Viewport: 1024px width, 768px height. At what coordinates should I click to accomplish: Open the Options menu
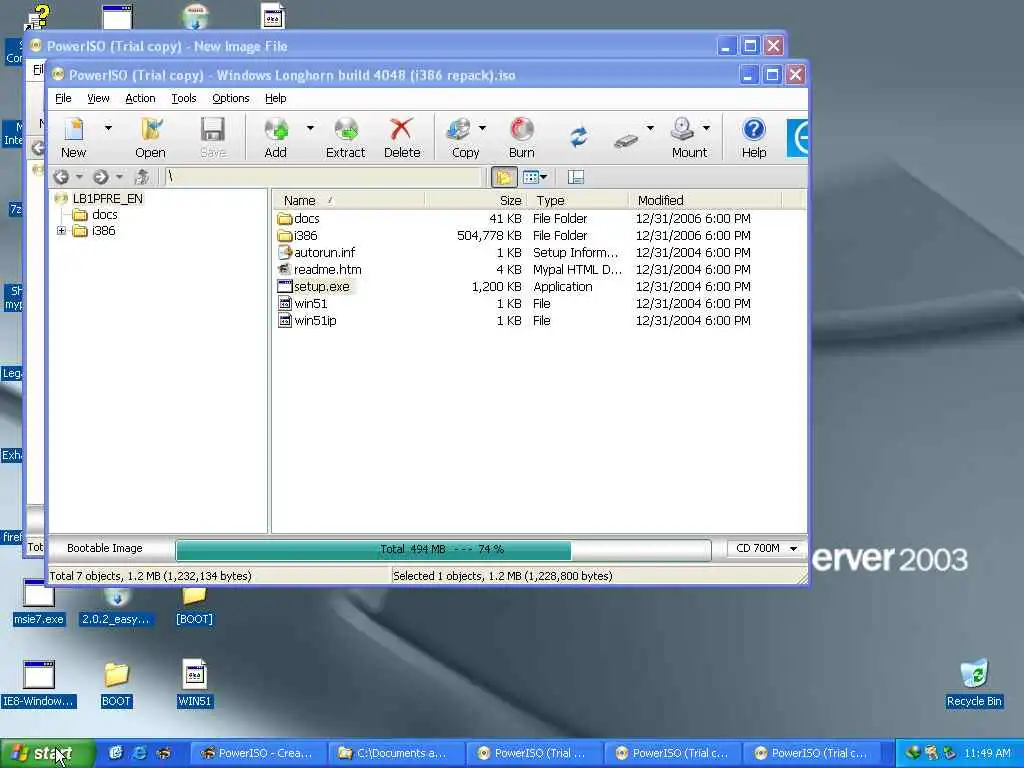231,98
